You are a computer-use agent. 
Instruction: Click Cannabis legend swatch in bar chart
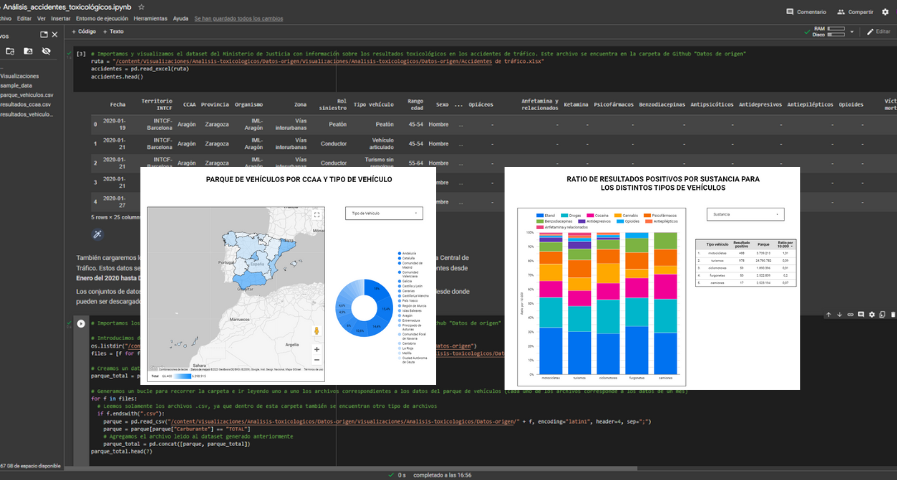(618, 216)
